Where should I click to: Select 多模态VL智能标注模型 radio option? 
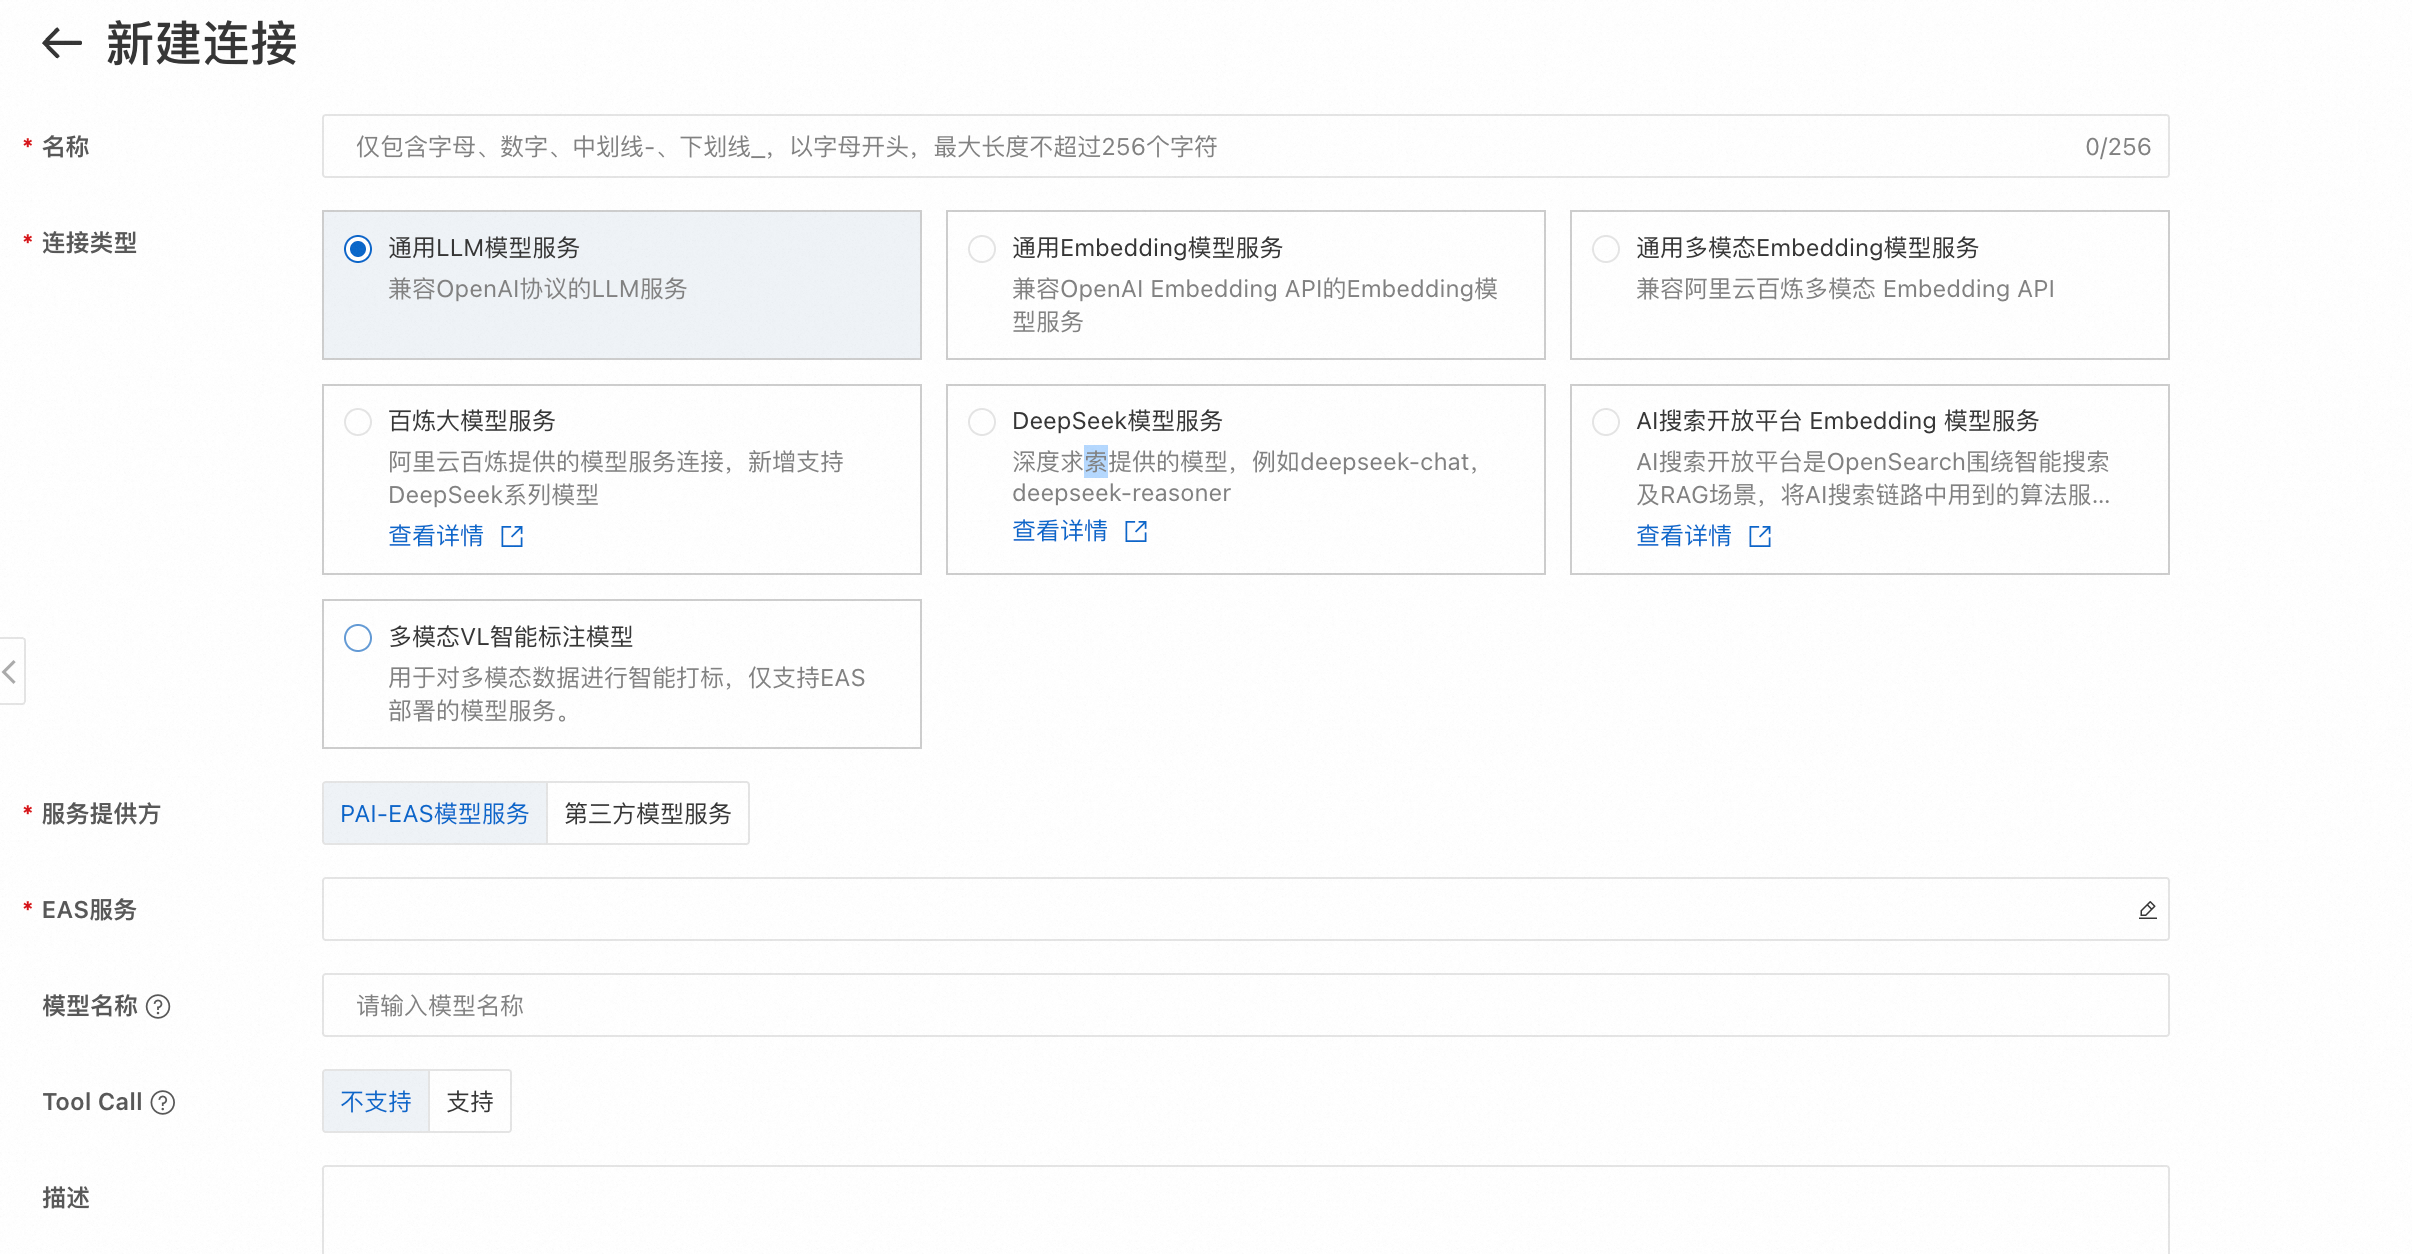pos(358,638)
